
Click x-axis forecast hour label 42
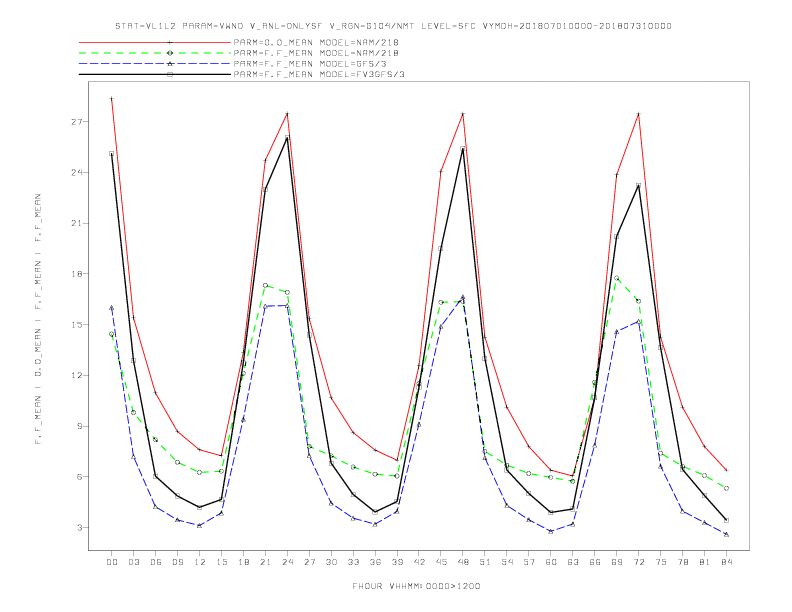coord(419,562)
